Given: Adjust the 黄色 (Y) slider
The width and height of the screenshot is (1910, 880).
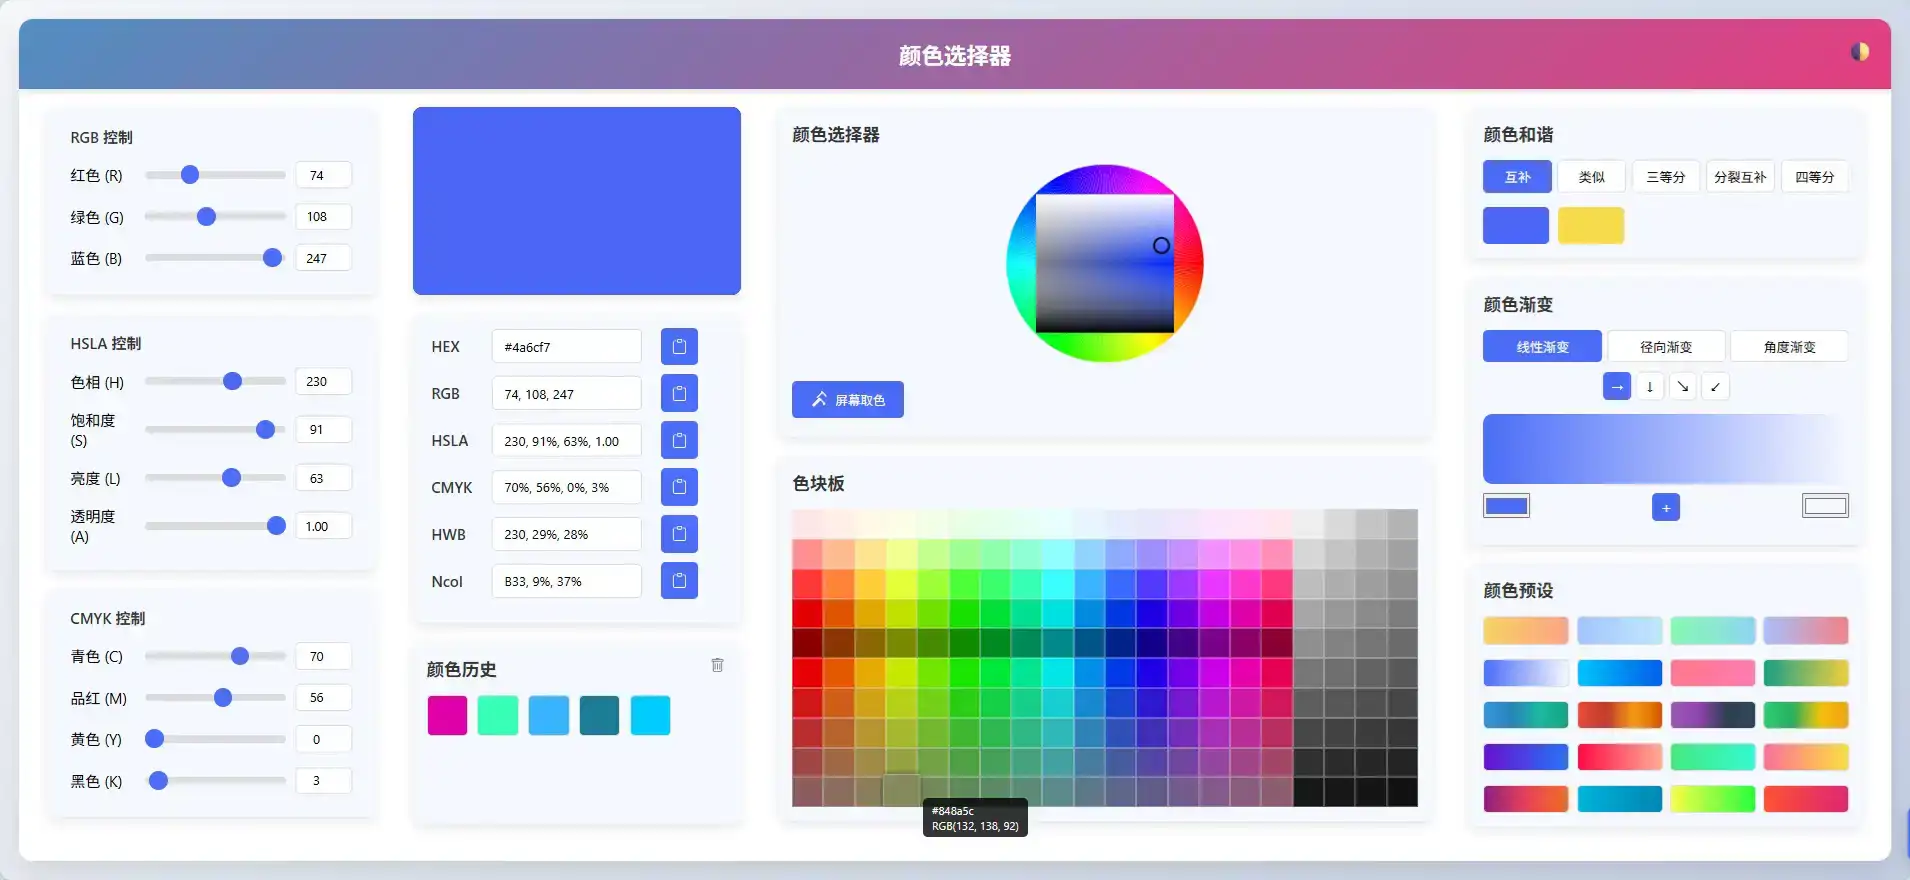Looking at the screenshot, I should (x=215, y=739).
